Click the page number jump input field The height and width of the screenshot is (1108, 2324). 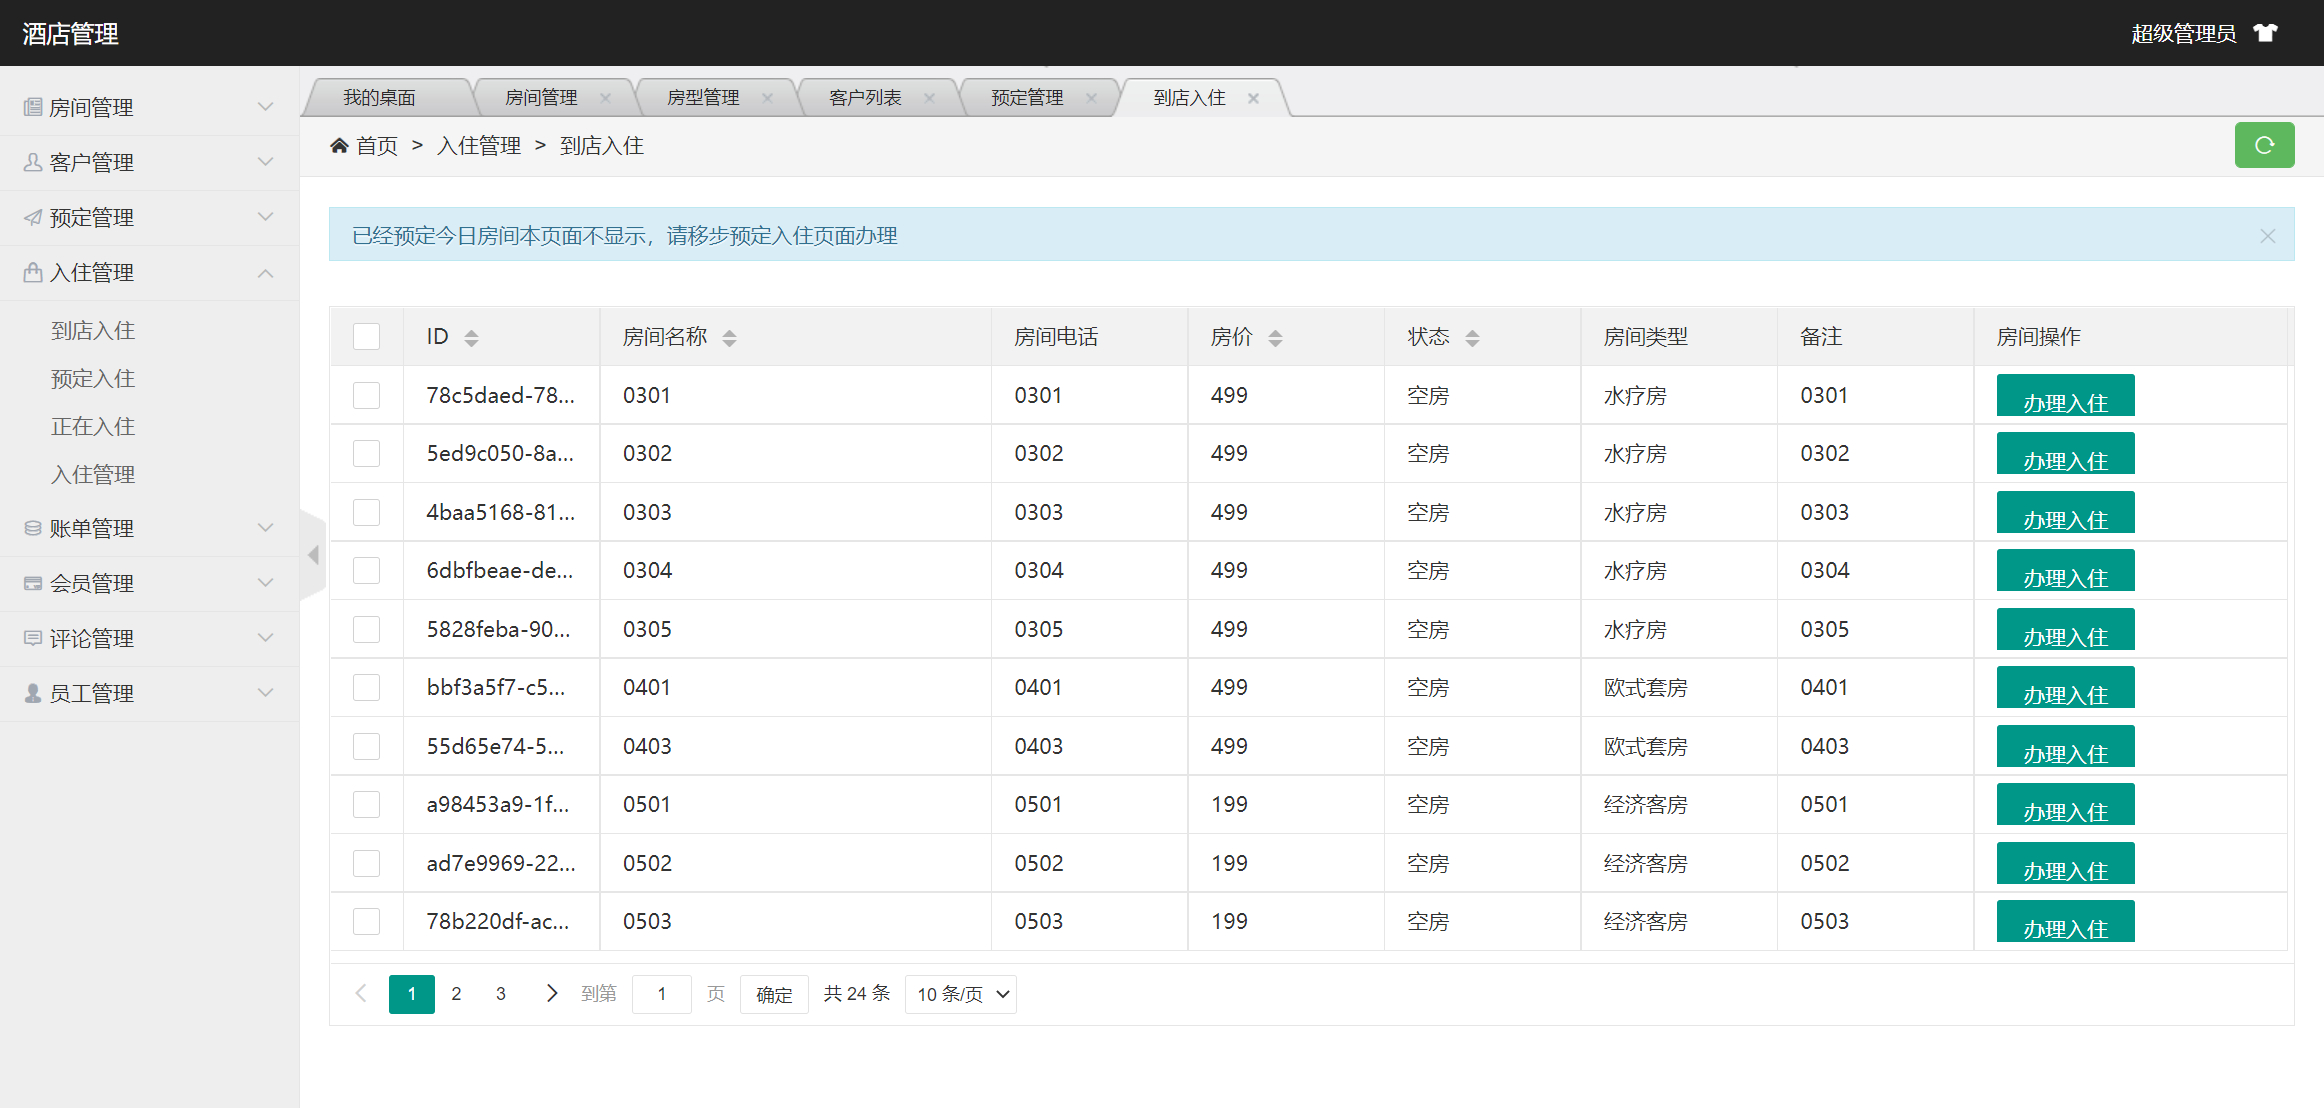[661, 994]
